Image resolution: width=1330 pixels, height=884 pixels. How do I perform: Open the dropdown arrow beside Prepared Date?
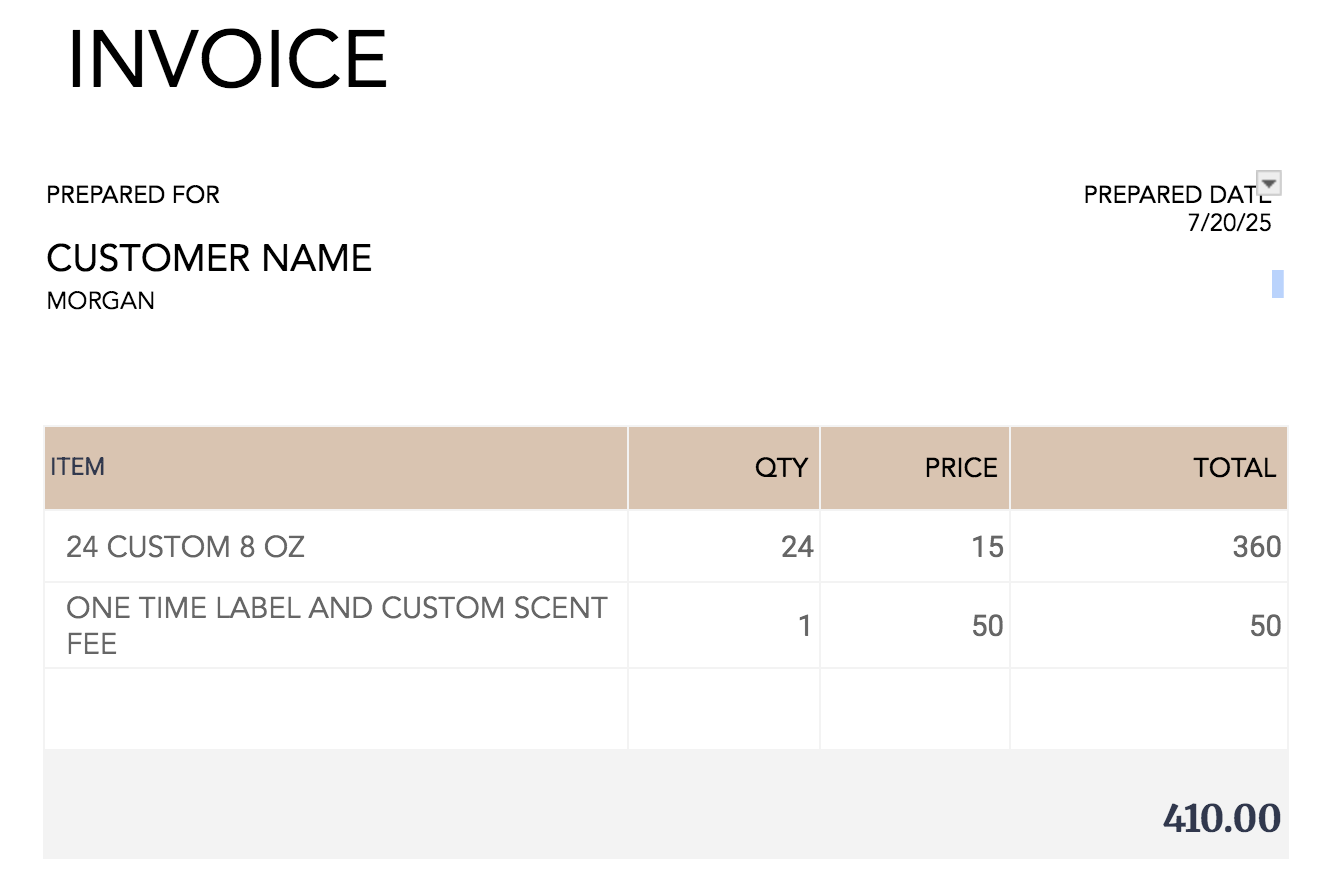tap(1269, 183)
